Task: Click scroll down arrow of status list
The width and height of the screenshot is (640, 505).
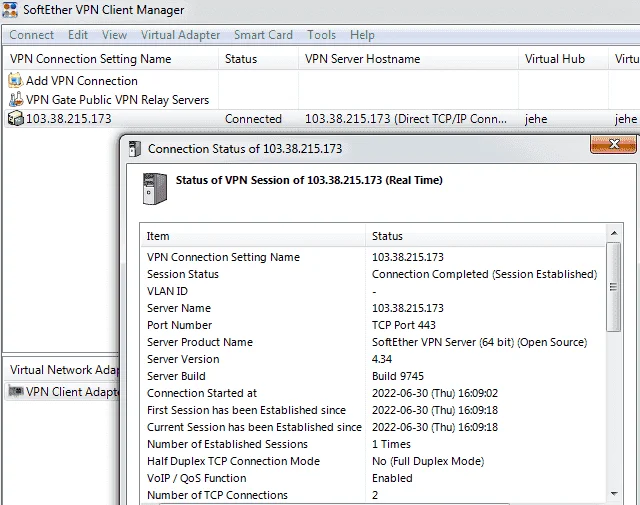Action: [x=613, y=494]
